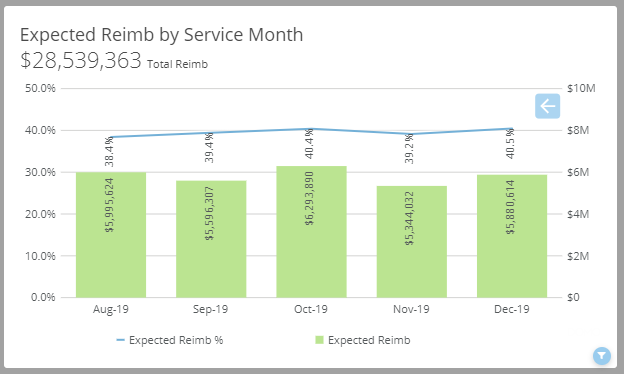Click the $5,344,032 bar value
This screenshot has width=624, height=374.
(x=410, y=218)
